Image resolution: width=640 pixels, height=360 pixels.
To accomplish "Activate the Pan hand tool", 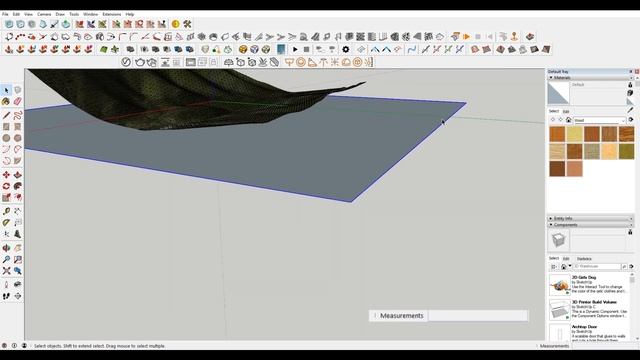I will [x=18, y=248].
